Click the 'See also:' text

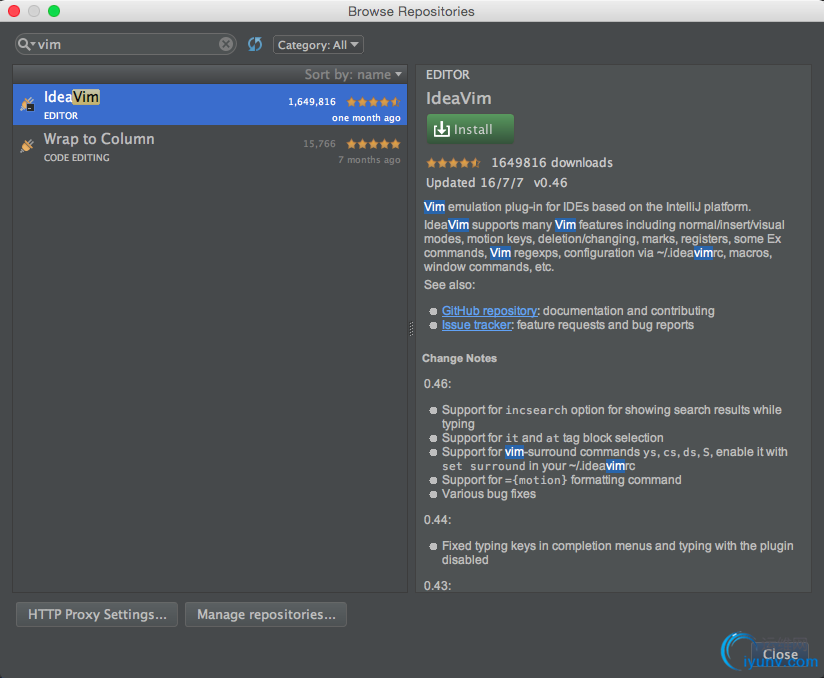pos(449,285)
